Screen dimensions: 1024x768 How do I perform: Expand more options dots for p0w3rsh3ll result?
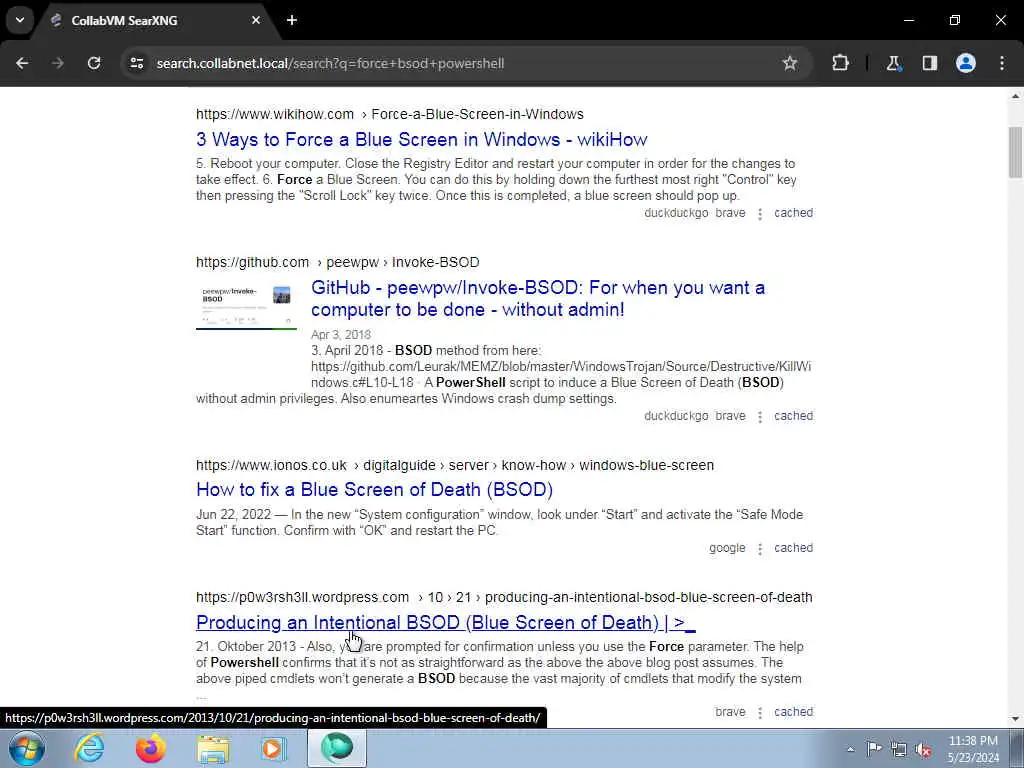(x=760, y=712)
